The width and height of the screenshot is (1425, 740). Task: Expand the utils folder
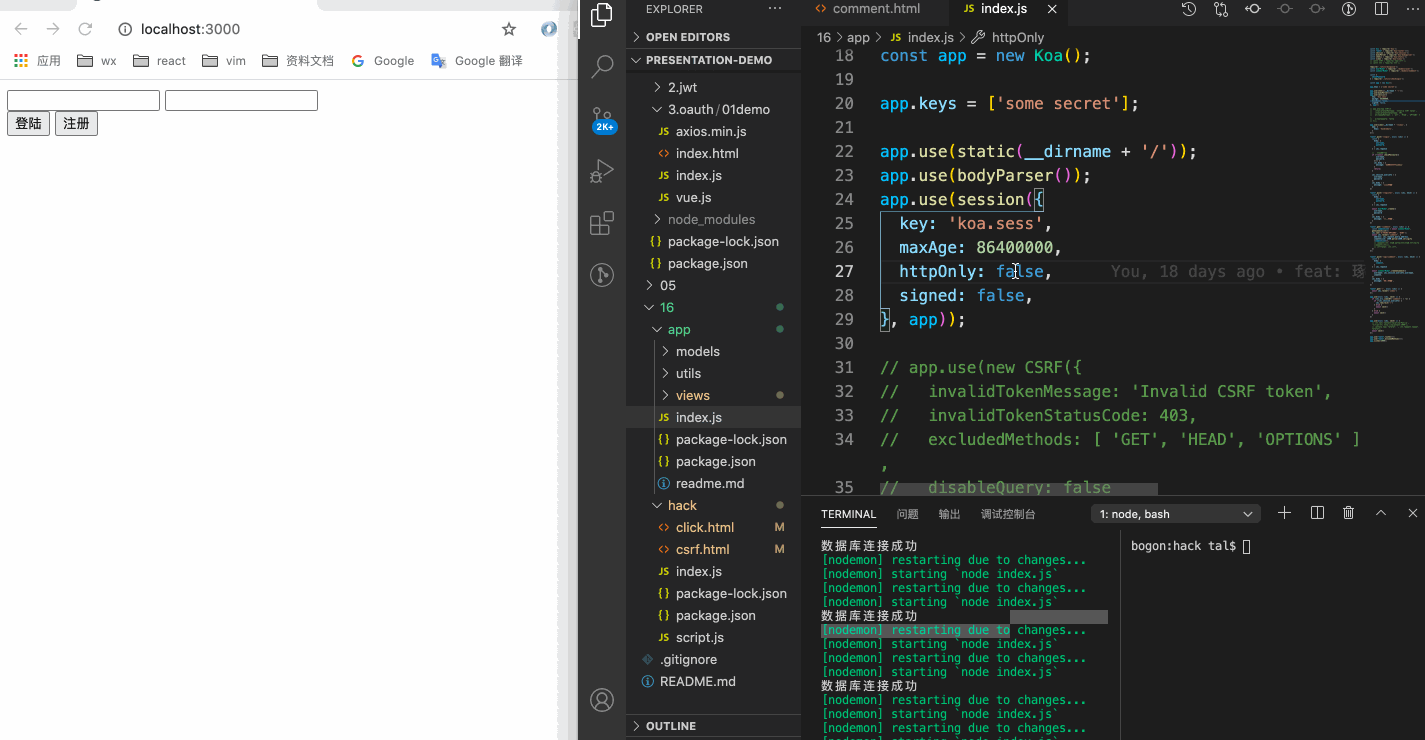click(714, 373)
